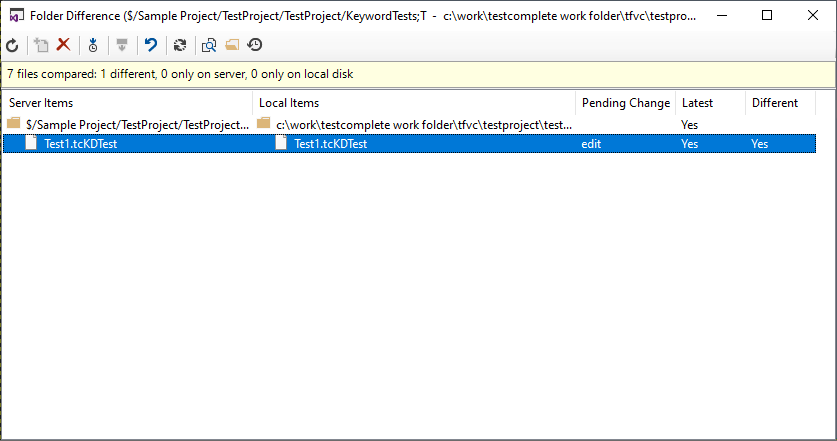Screen dimensions: 837x441
Task: Click the blue Undo Pending Changes icon
Action: tap(151, 45)
